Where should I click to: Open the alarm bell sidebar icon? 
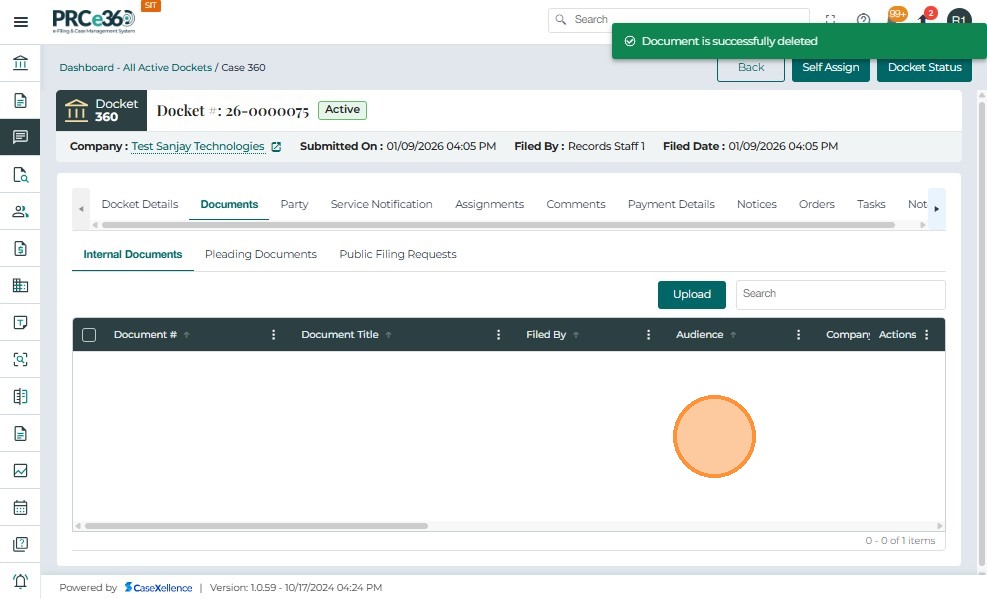[x=20, y=581]
